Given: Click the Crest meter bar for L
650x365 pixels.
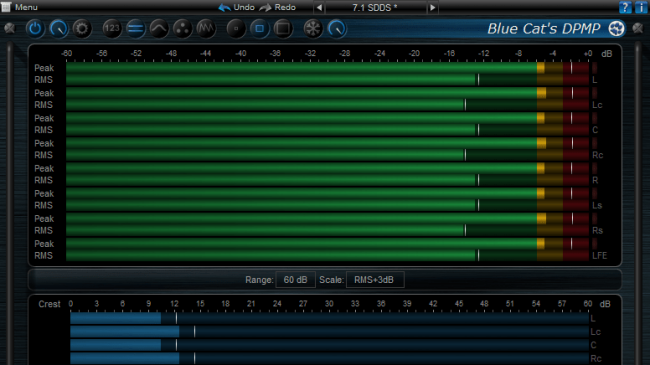Looking at the screenshot, I should click(x=330, y=318).
